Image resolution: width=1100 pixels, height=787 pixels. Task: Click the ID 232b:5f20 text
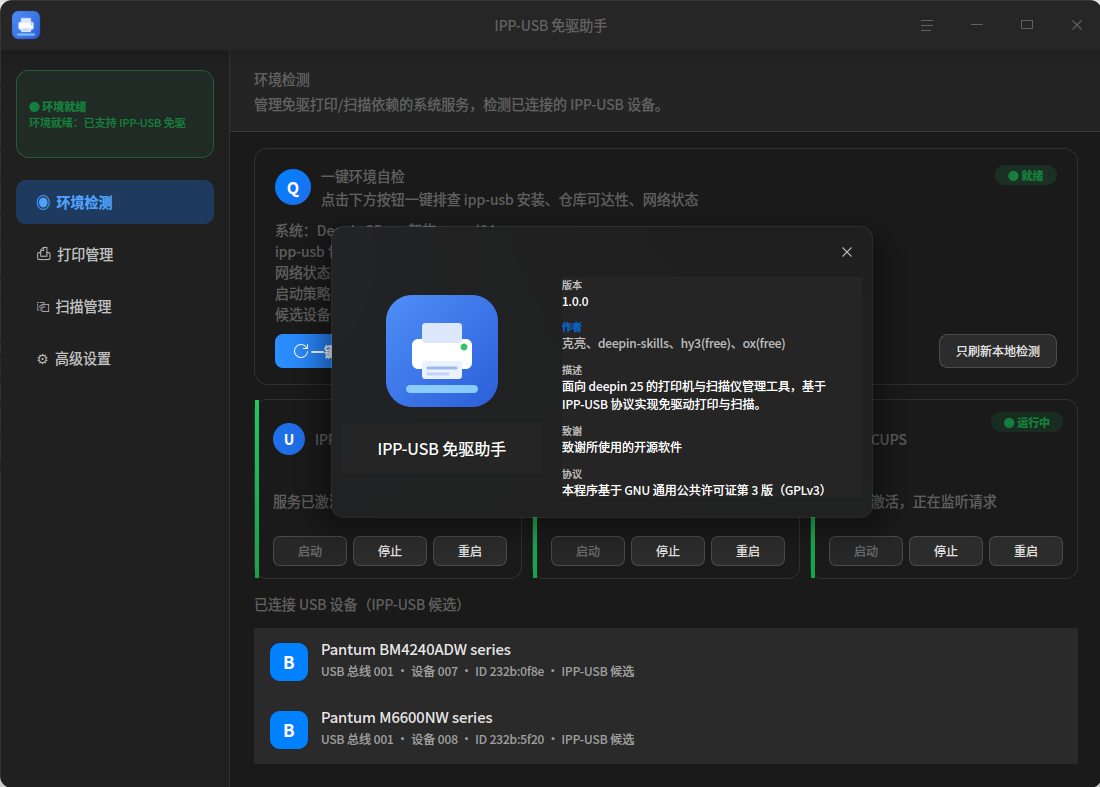tap(509, 739)
